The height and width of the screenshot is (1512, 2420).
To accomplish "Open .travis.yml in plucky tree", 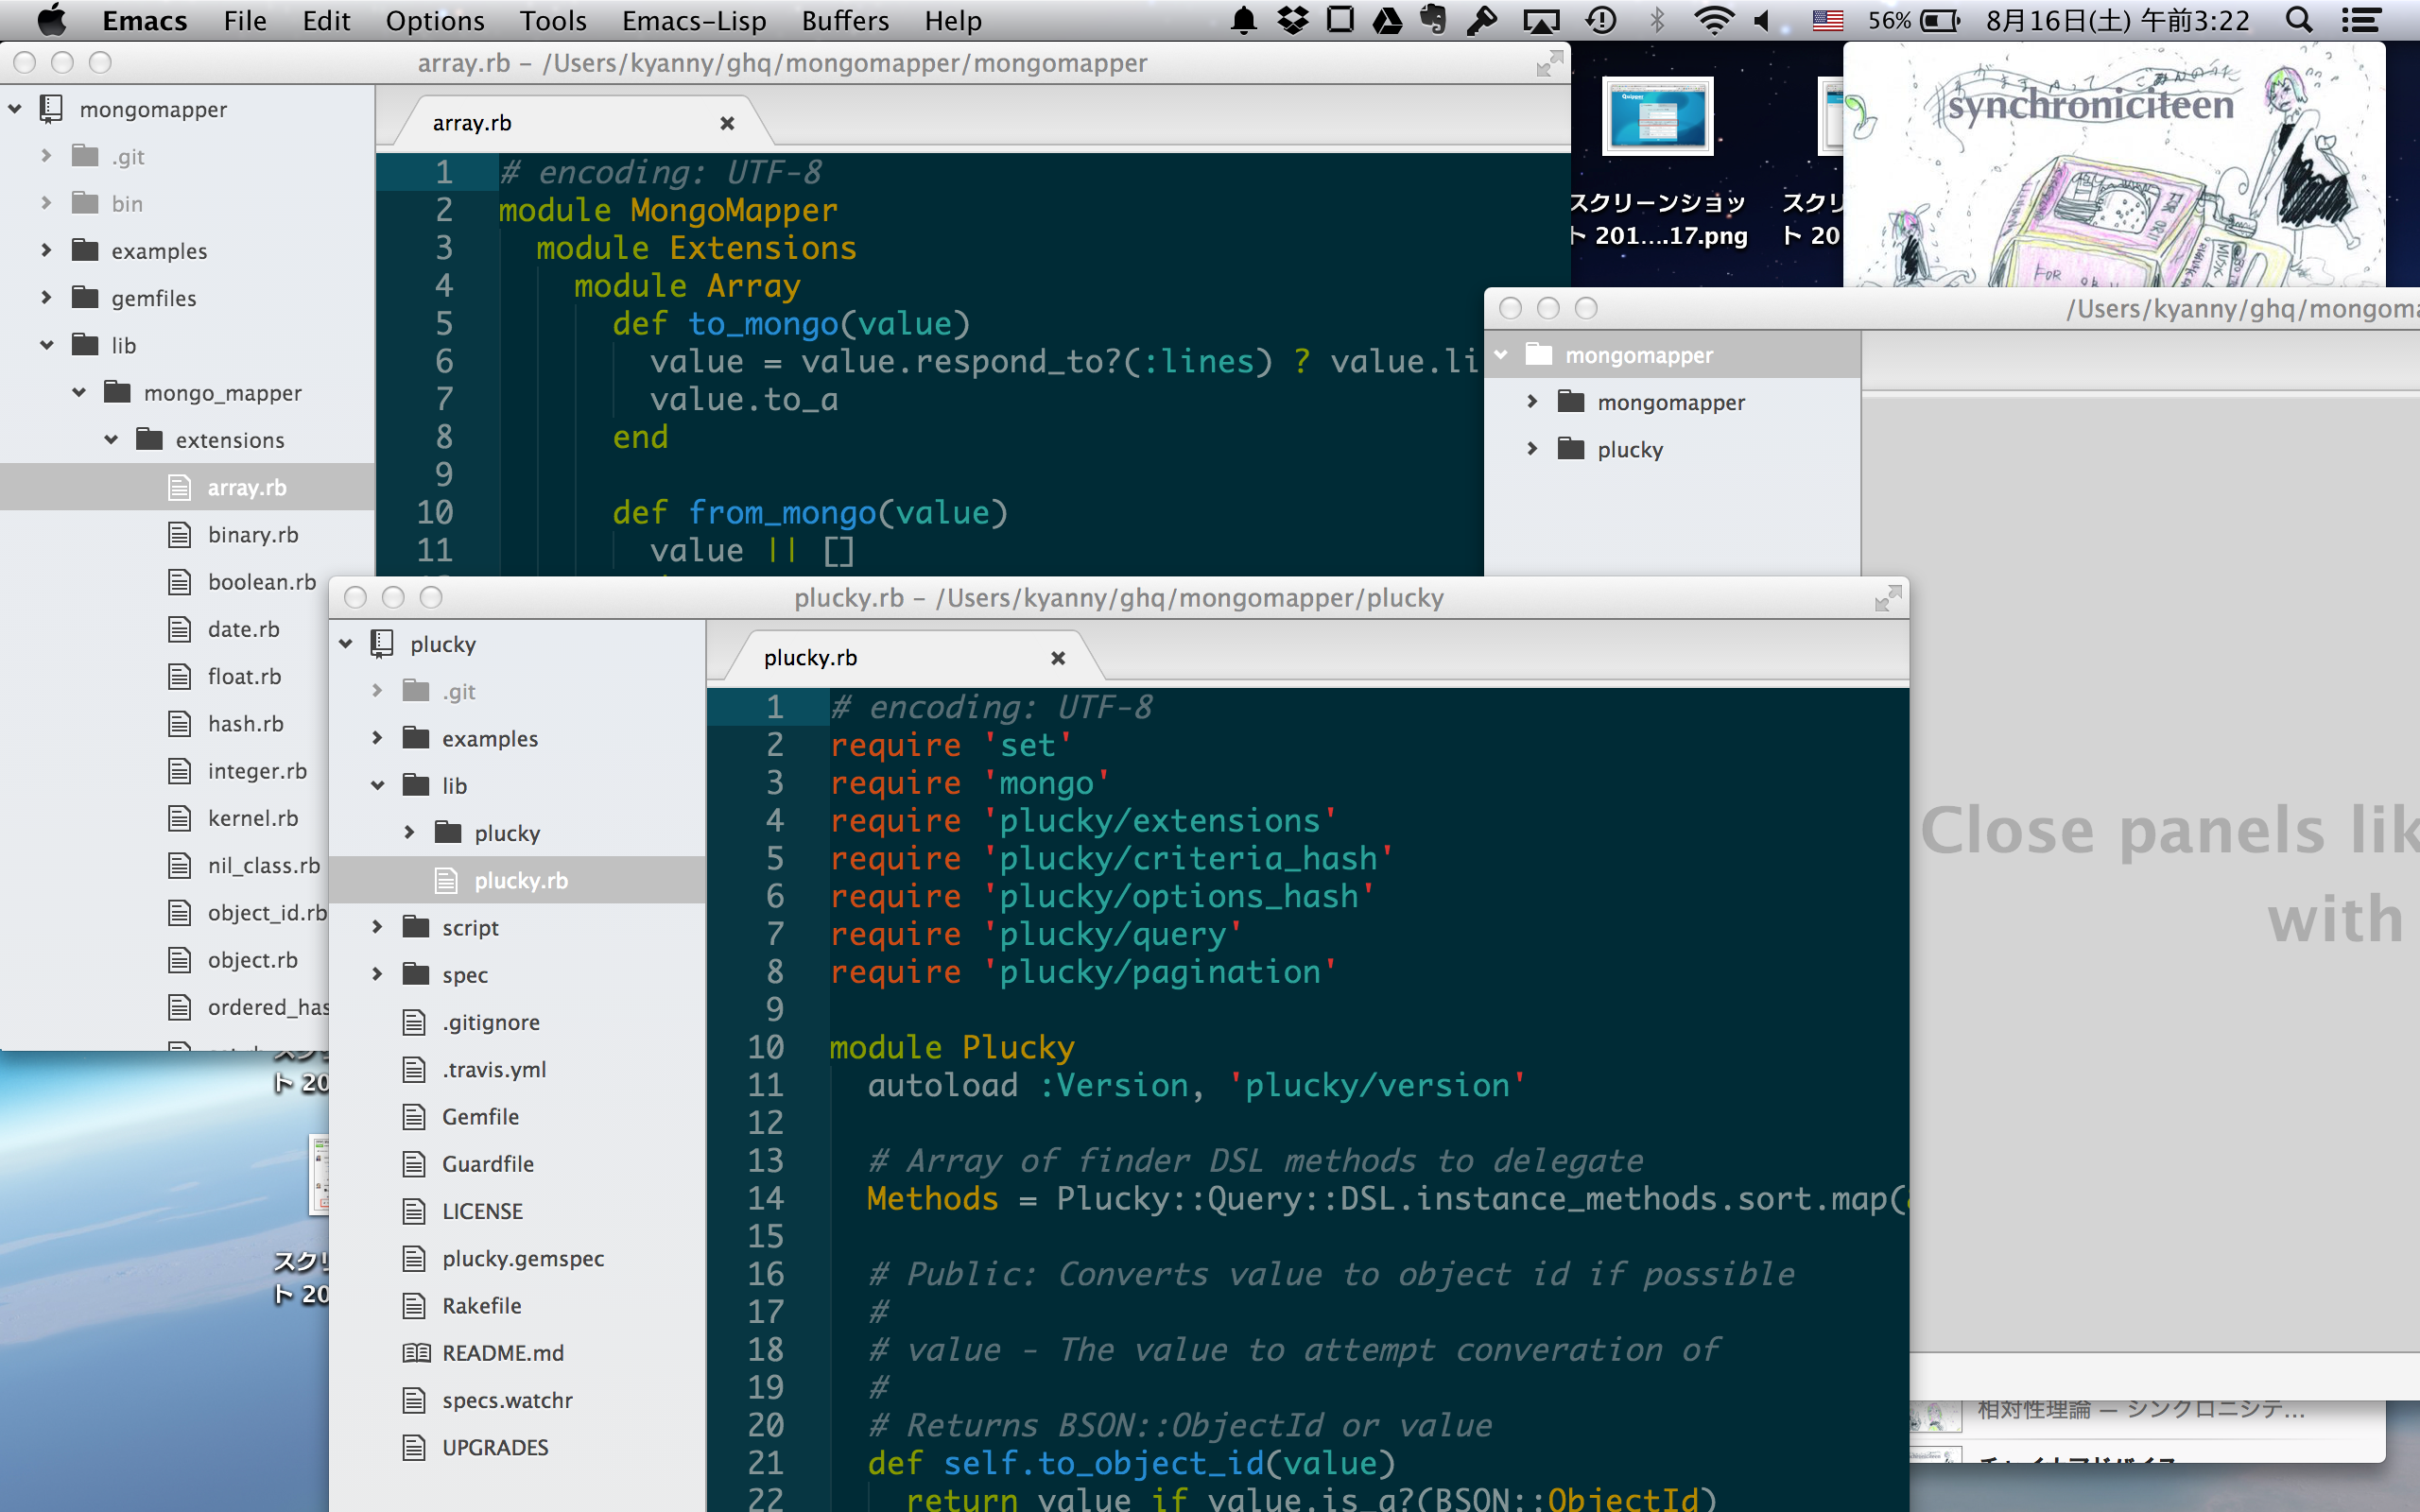I will (494, 1069).
